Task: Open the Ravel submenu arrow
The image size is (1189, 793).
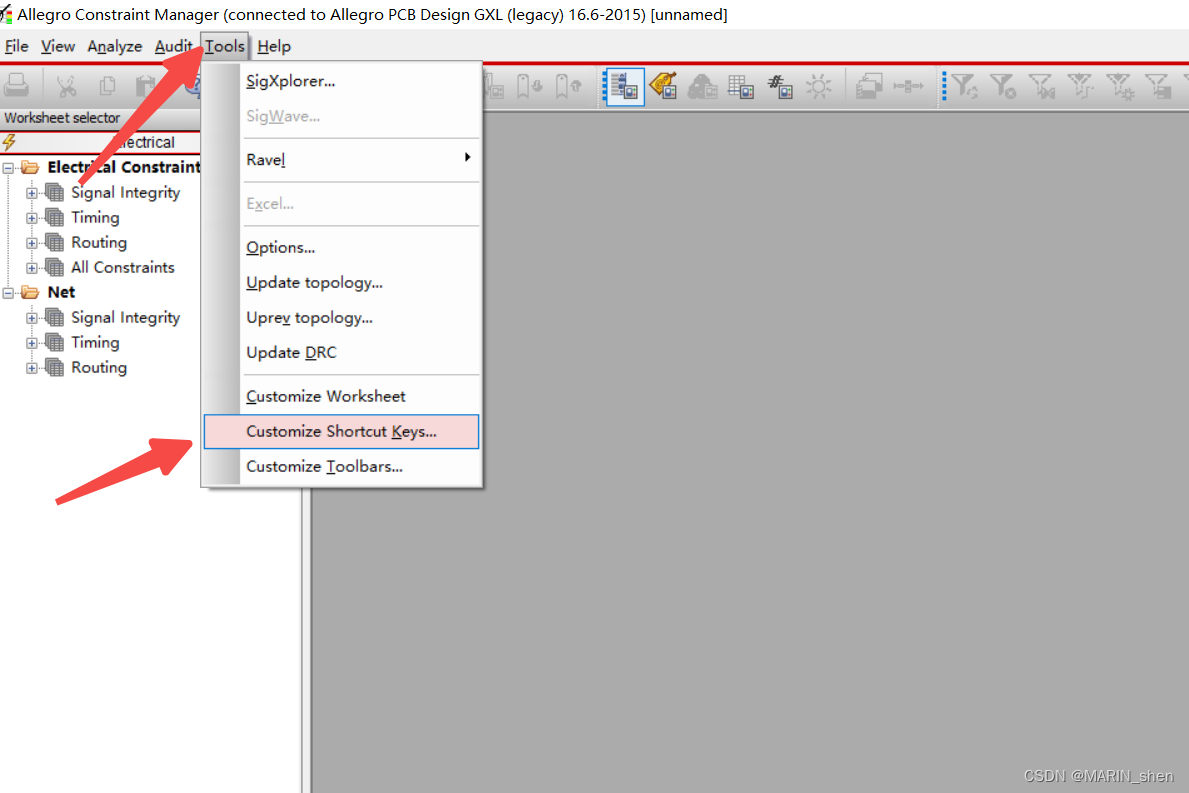Action: click(467, 157)
